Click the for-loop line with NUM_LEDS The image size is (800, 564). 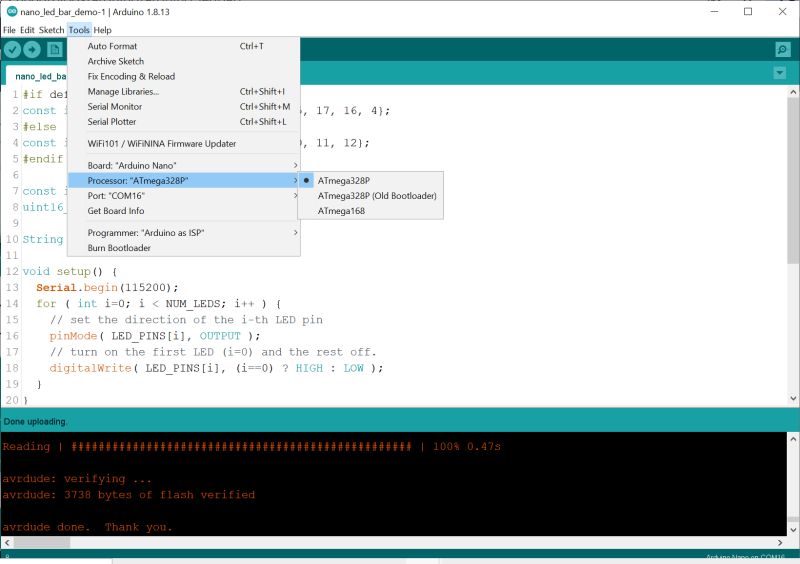pos(159,304)
